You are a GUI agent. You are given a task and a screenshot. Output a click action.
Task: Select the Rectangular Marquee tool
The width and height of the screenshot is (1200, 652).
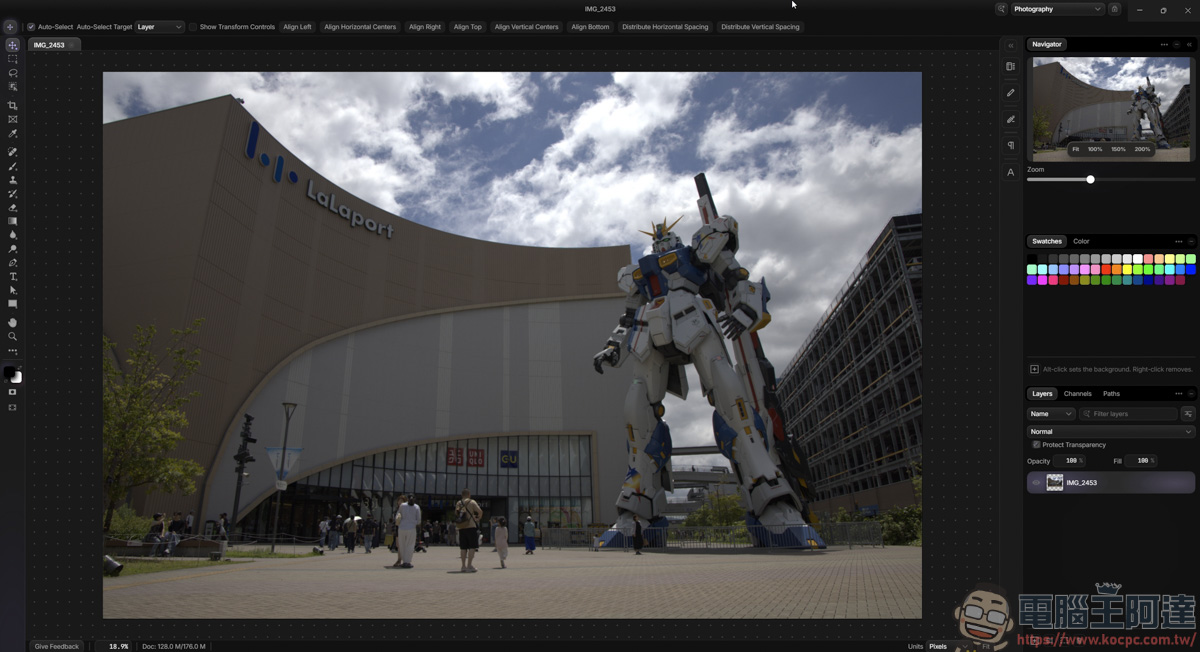tap(13, 59)
